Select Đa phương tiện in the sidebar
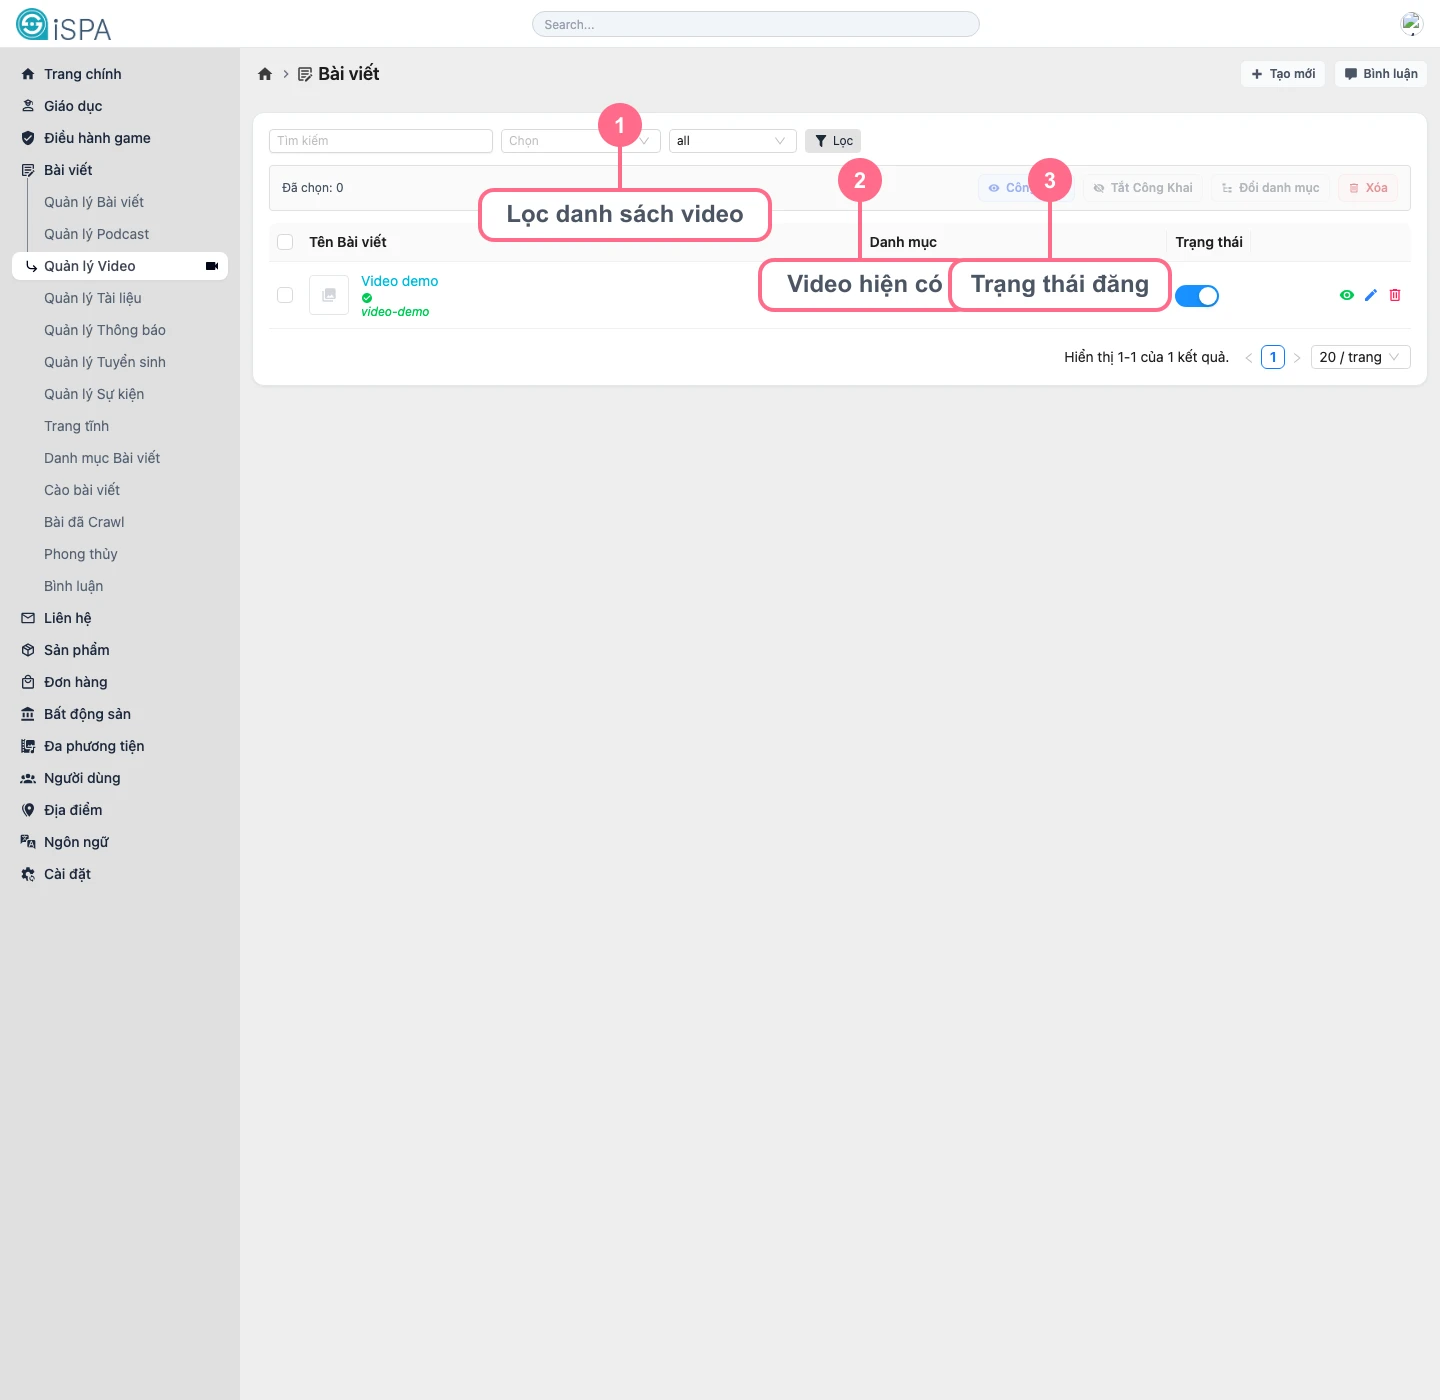Screen dimensions: 1440x1400 (x=93, y=746)
